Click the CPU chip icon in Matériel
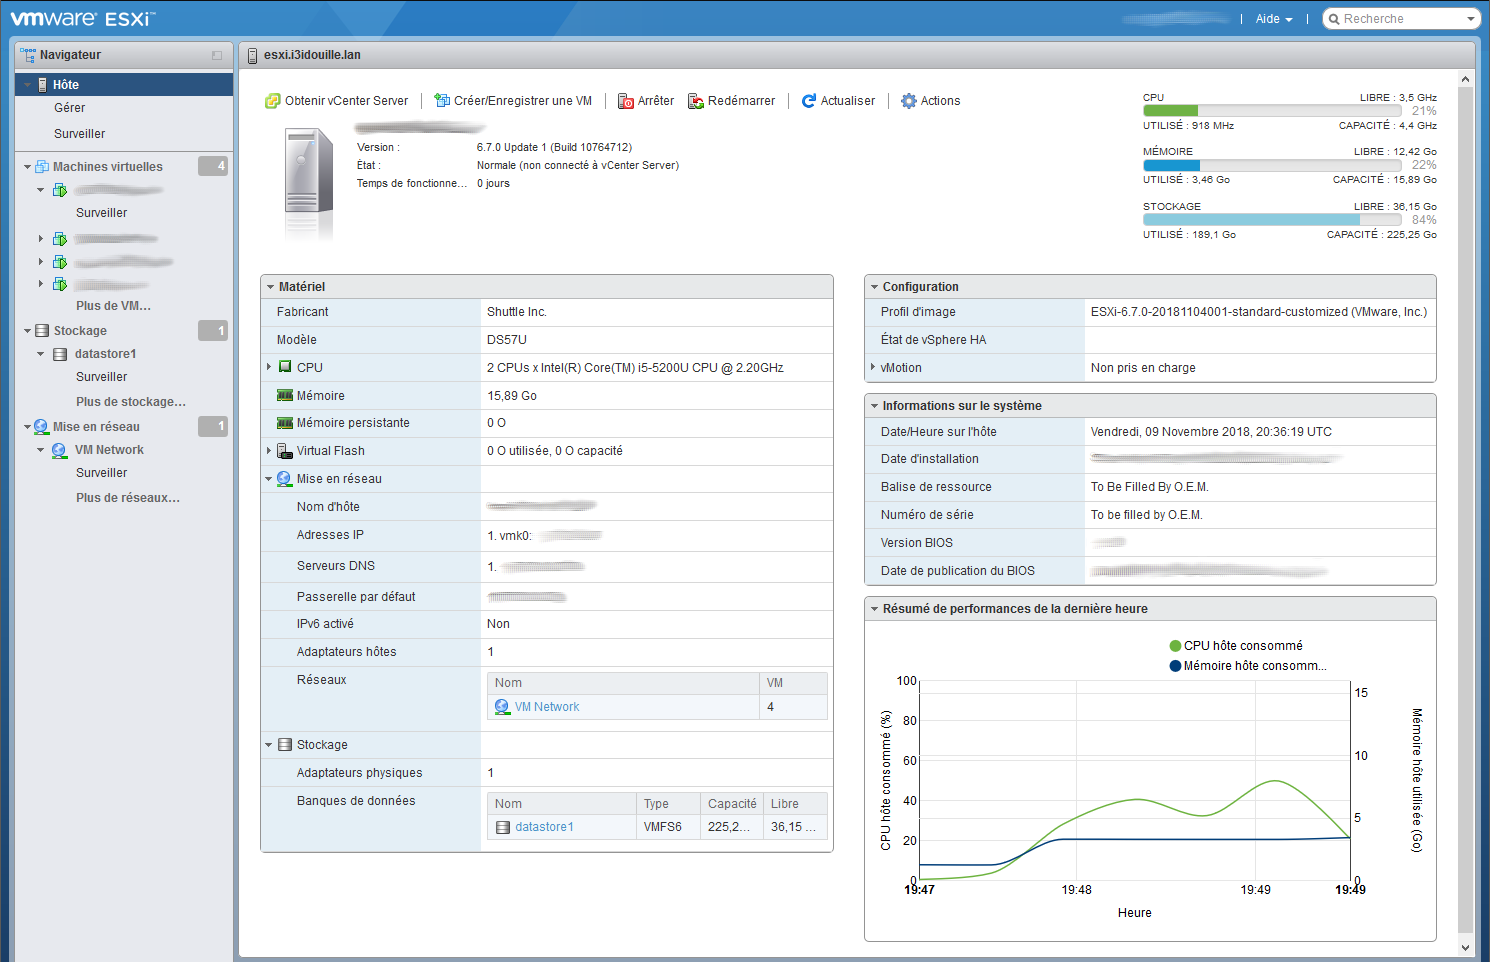Screen dimensions: 1490x962 click(x=285, y=367)
